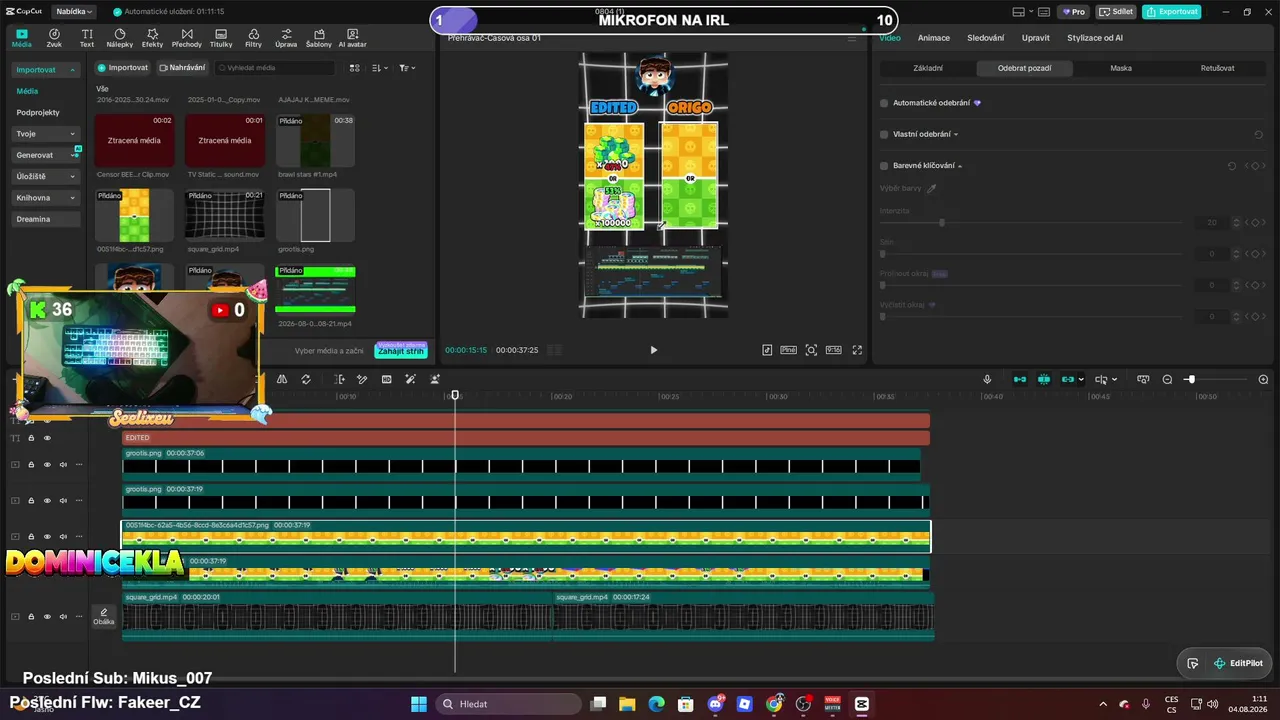The image size is (1280, 720).
Task: Click the Intenzita slider handle
Action: [941, 223]
